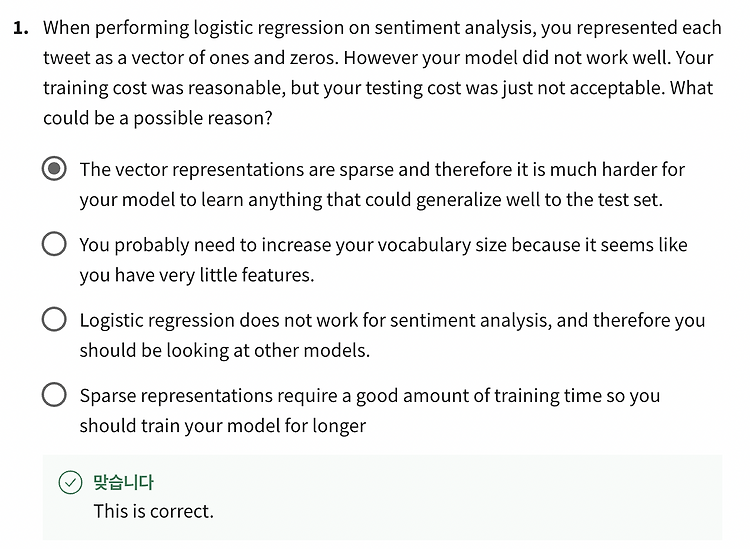Click the '맞습니다' correct label
This screenshot has height=549, width=750.
[x=123, y=482]
